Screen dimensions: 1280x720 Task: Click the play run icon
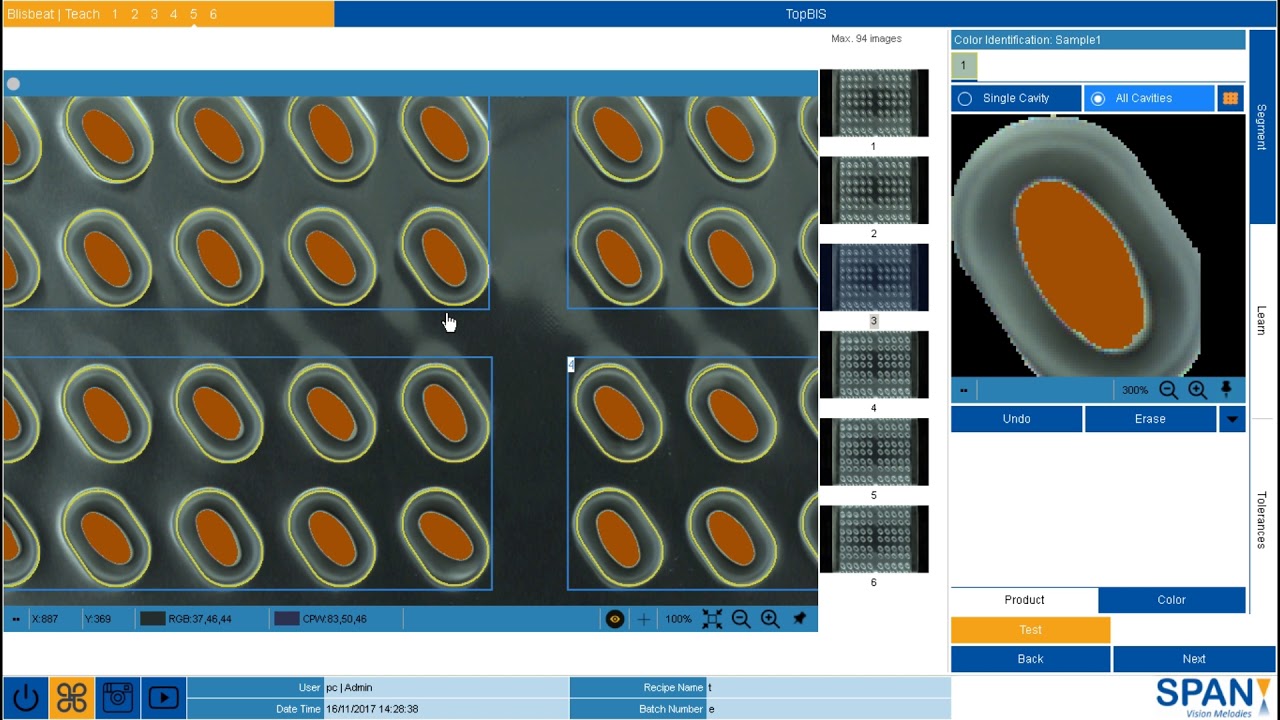pyautogui.click(x=163, y=697)
